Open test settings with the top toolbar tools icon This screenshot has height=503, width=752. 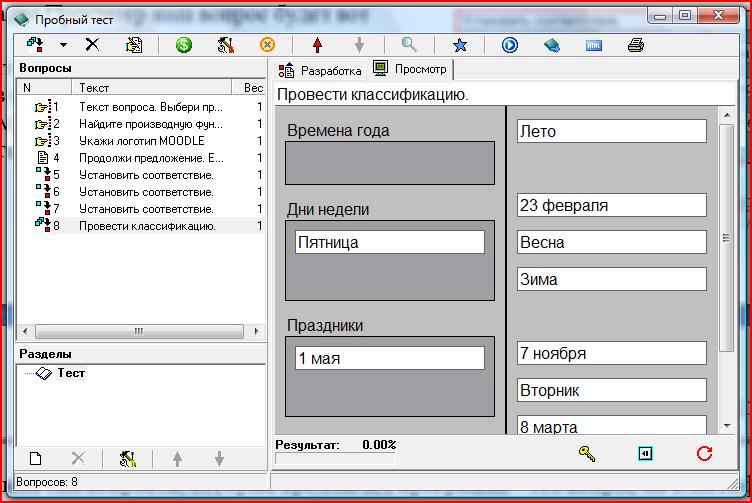click(226, 45)
